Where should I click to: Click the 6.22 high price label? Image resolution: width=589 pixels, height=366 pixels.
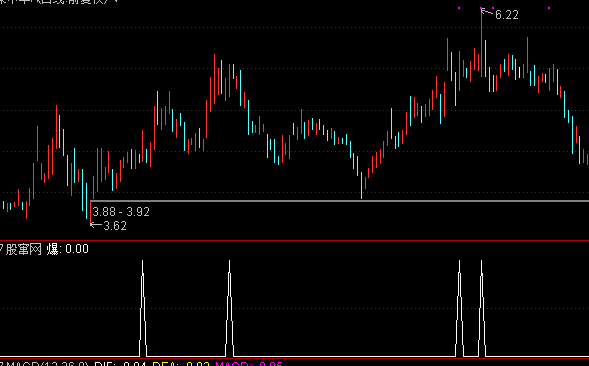click(507, 15)
